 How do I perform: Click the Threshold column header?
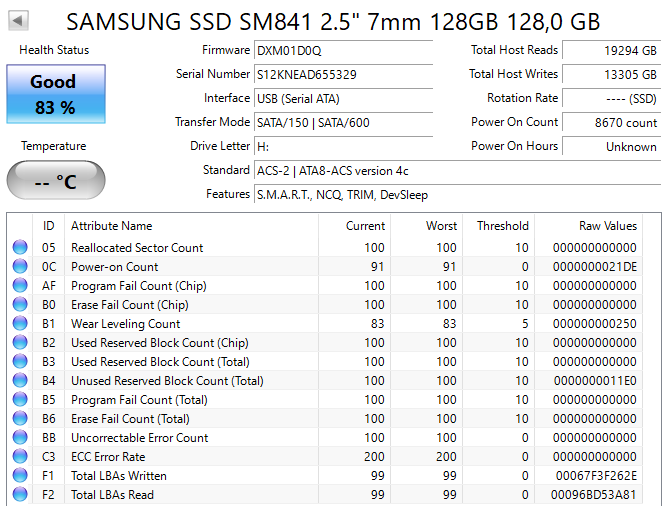tap(502, 226)
